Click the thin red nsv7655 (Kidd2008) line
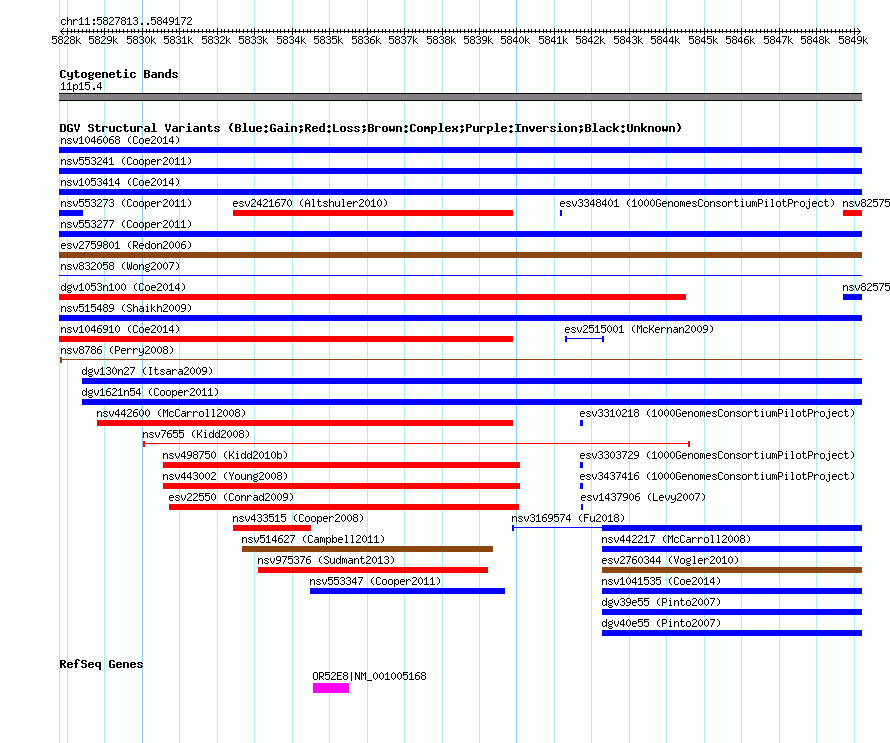 coord(416,444)
